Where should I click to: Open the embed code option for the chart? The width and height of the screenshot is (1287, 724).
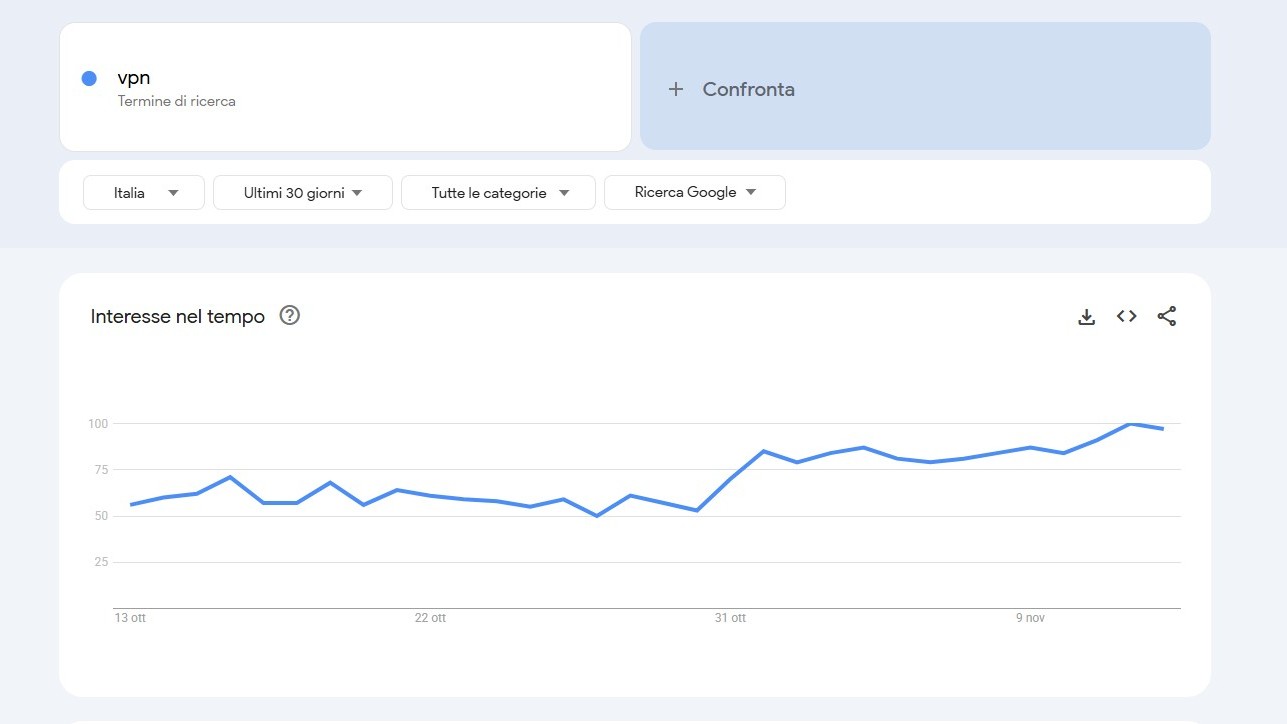[1126, 316]
